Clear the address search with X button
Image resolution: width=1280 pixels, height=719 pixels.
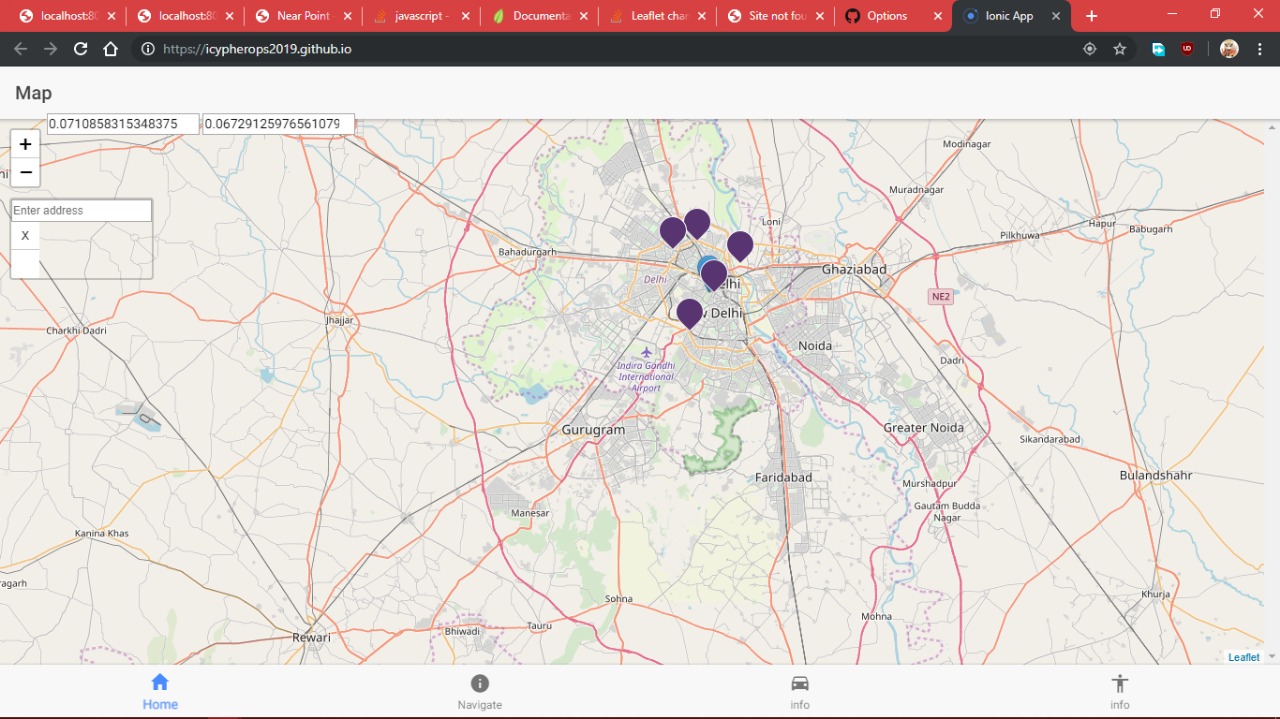[x=25, y=236]
